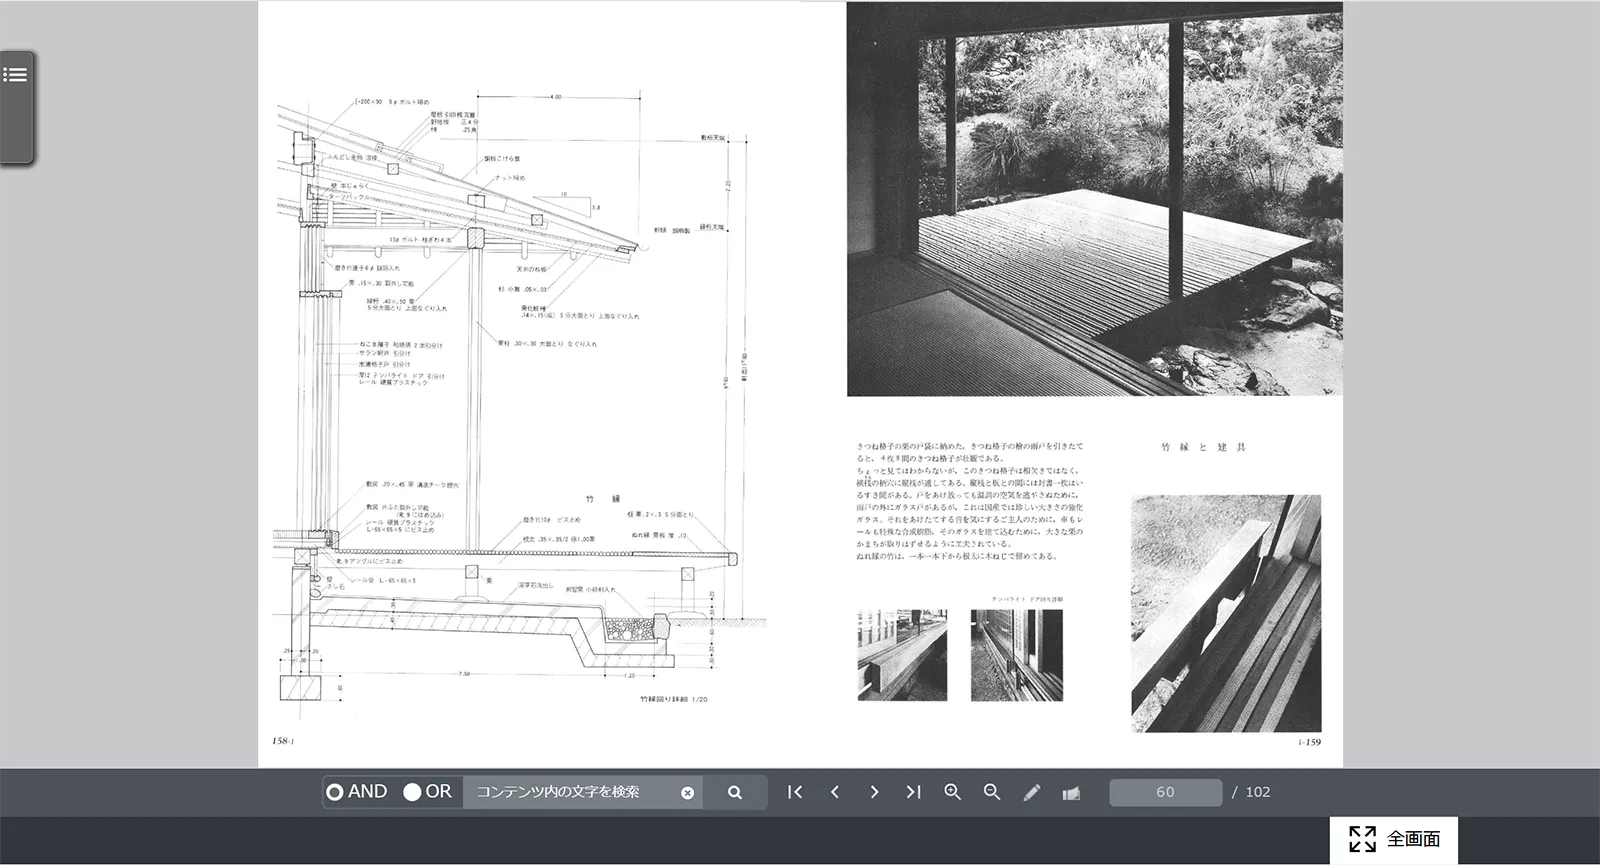The height and width of the screenshot is (865, 1600).
Task: Jump to the first page
Action: click(x=795, y=792)
